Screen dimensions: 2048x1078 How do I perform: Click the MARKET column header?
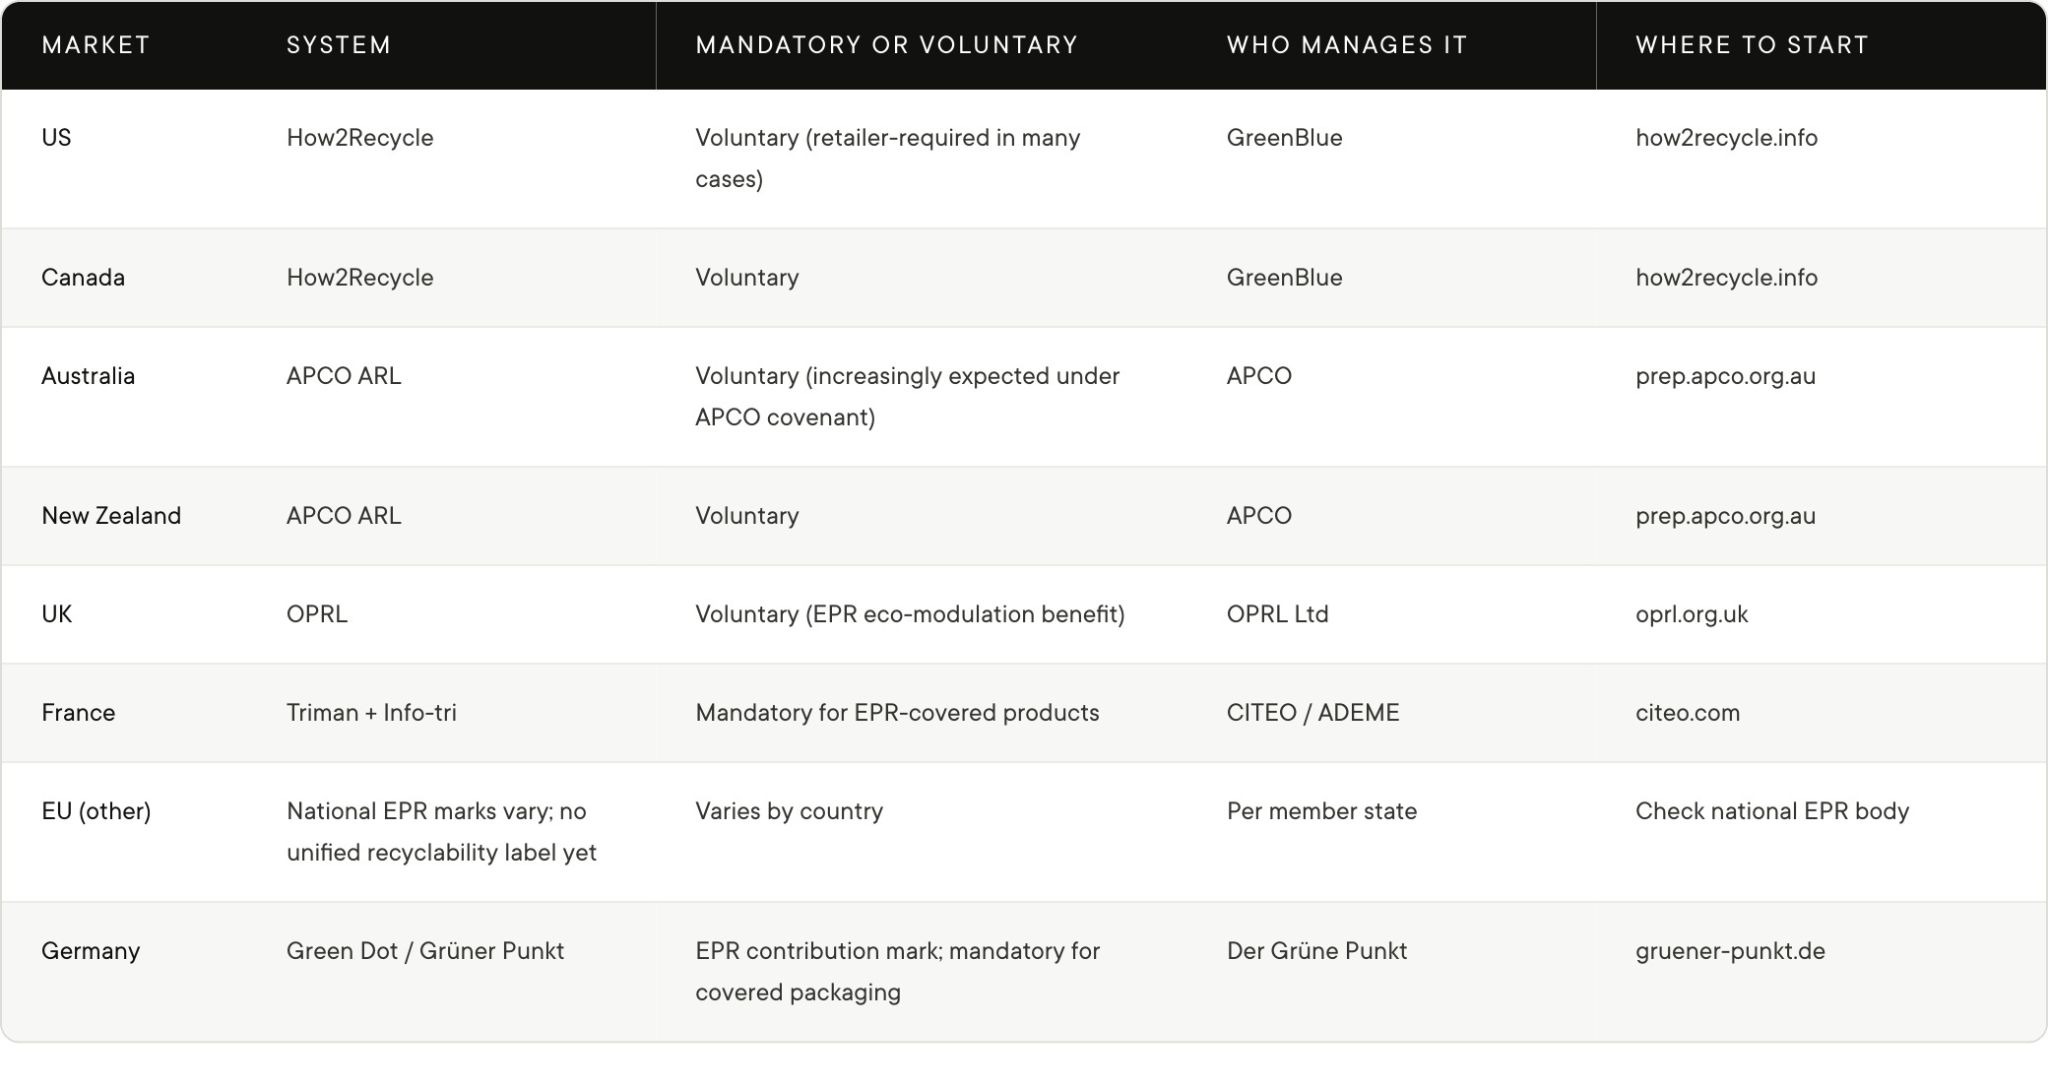point(96,45)
